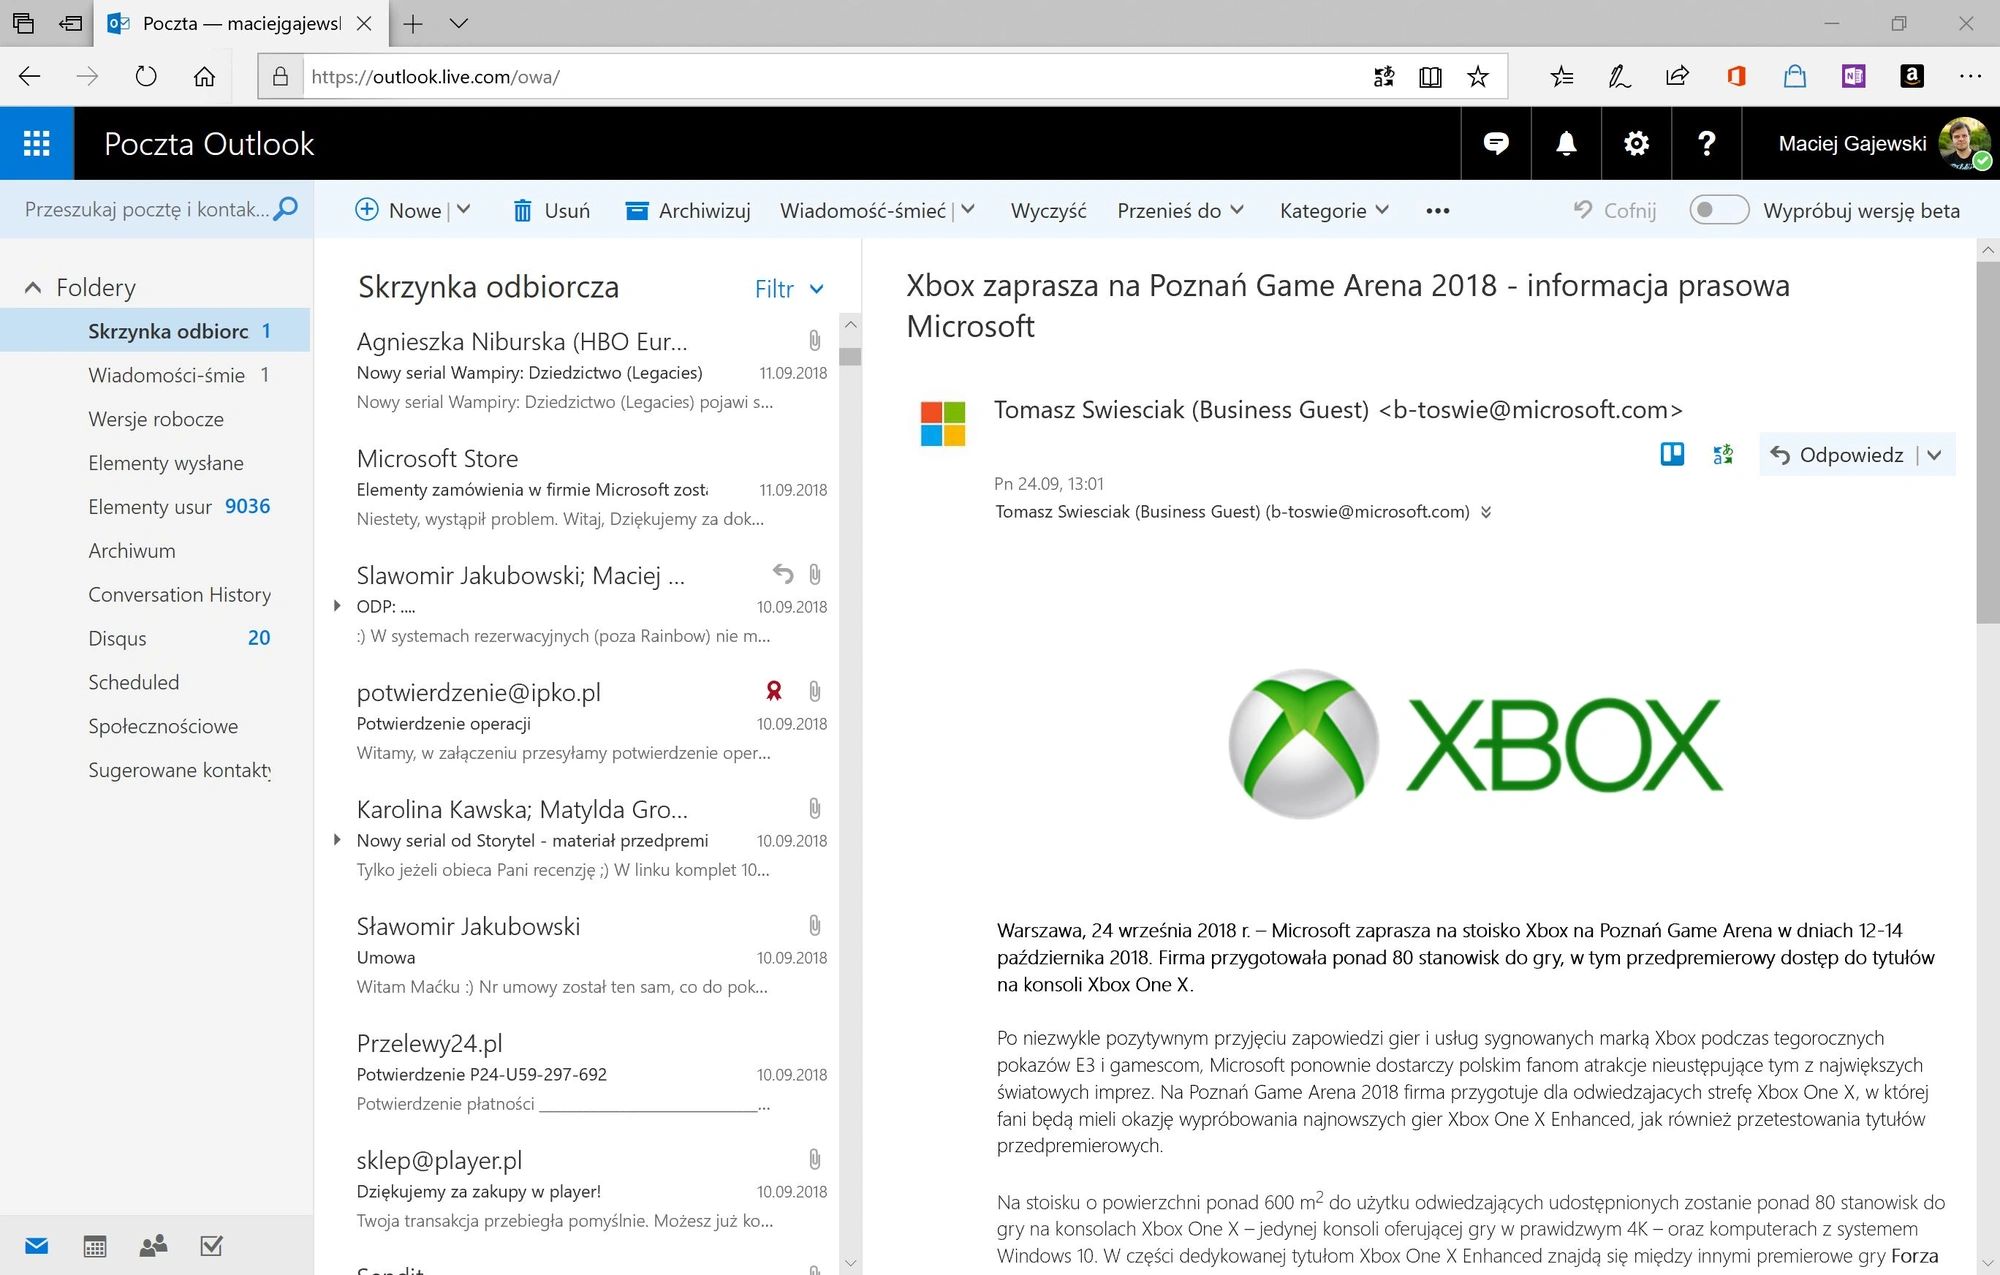Open the OneNote extension icon
This screenshot has height=1275, width=2000.
(1853, 77)
